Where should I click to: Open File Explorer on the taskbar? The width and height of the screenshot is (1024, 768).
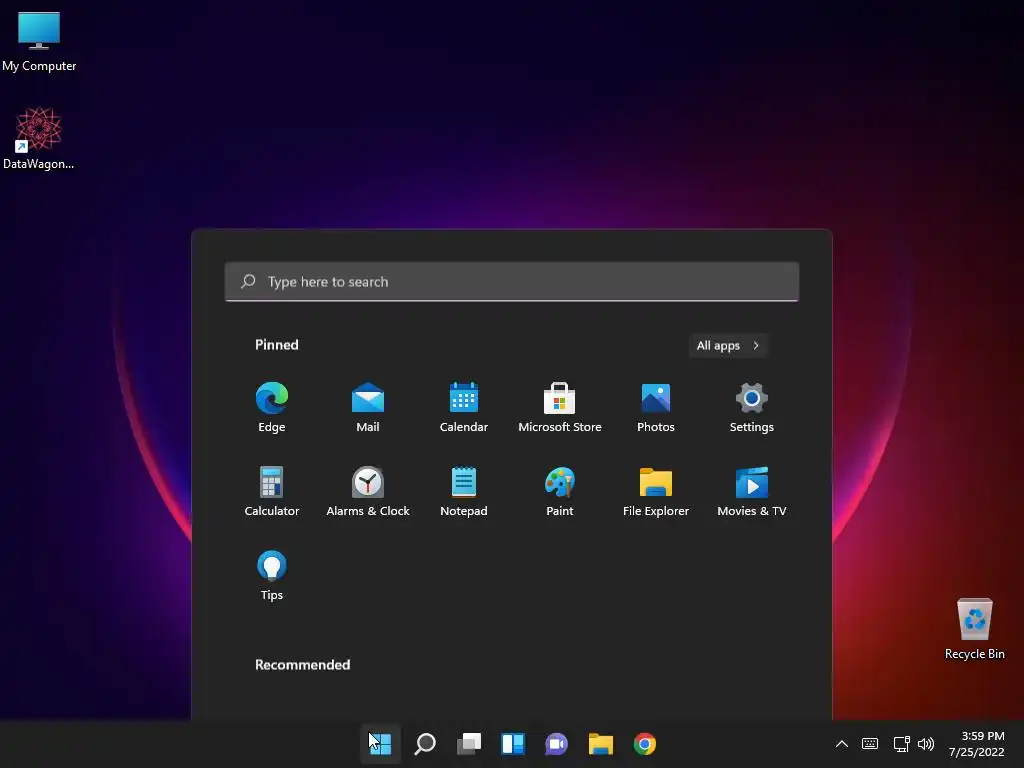tap(601, 744)
